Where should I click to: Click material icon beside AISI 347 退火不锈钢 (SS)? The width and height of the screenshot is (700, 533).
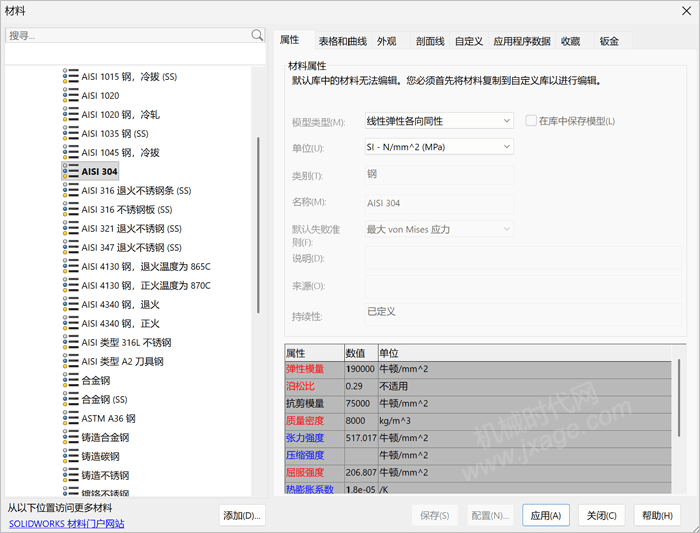[71, 247]
